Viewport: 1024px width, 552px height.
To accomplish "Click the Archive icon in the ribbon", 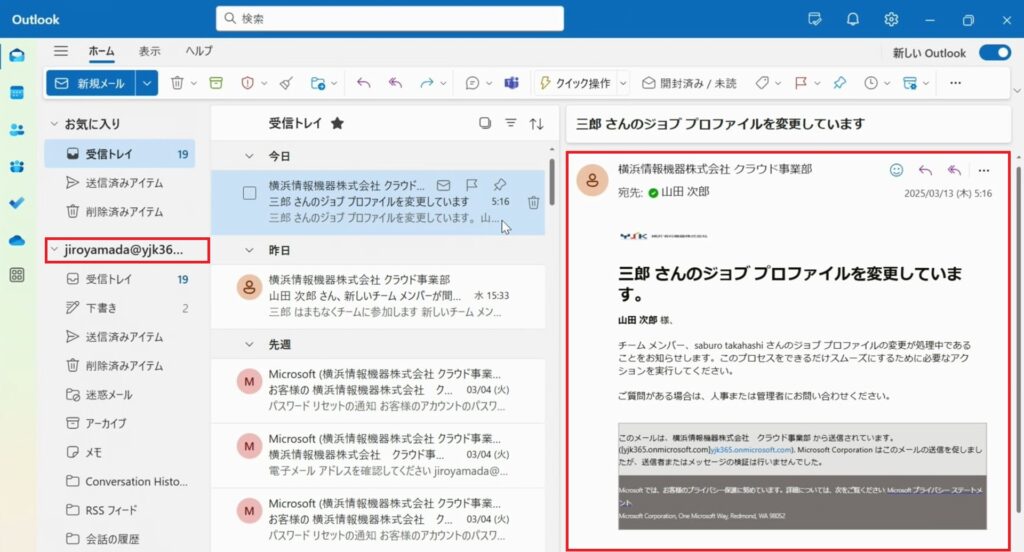I will [x=216, y=83].
